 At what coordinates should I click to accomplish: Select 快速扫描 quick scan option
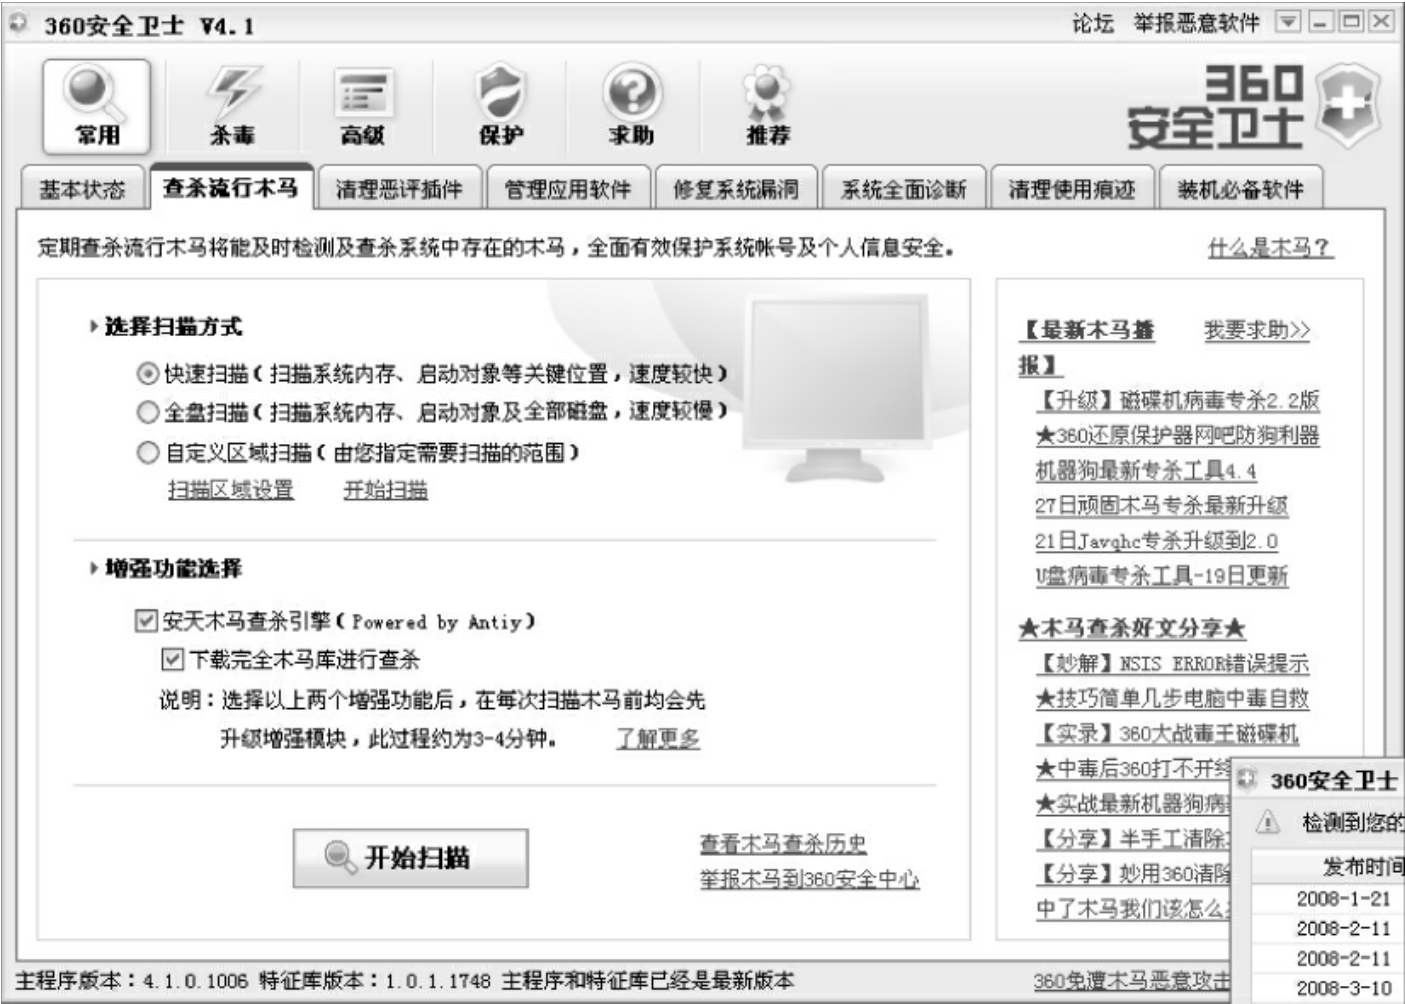tap(148, 374)
